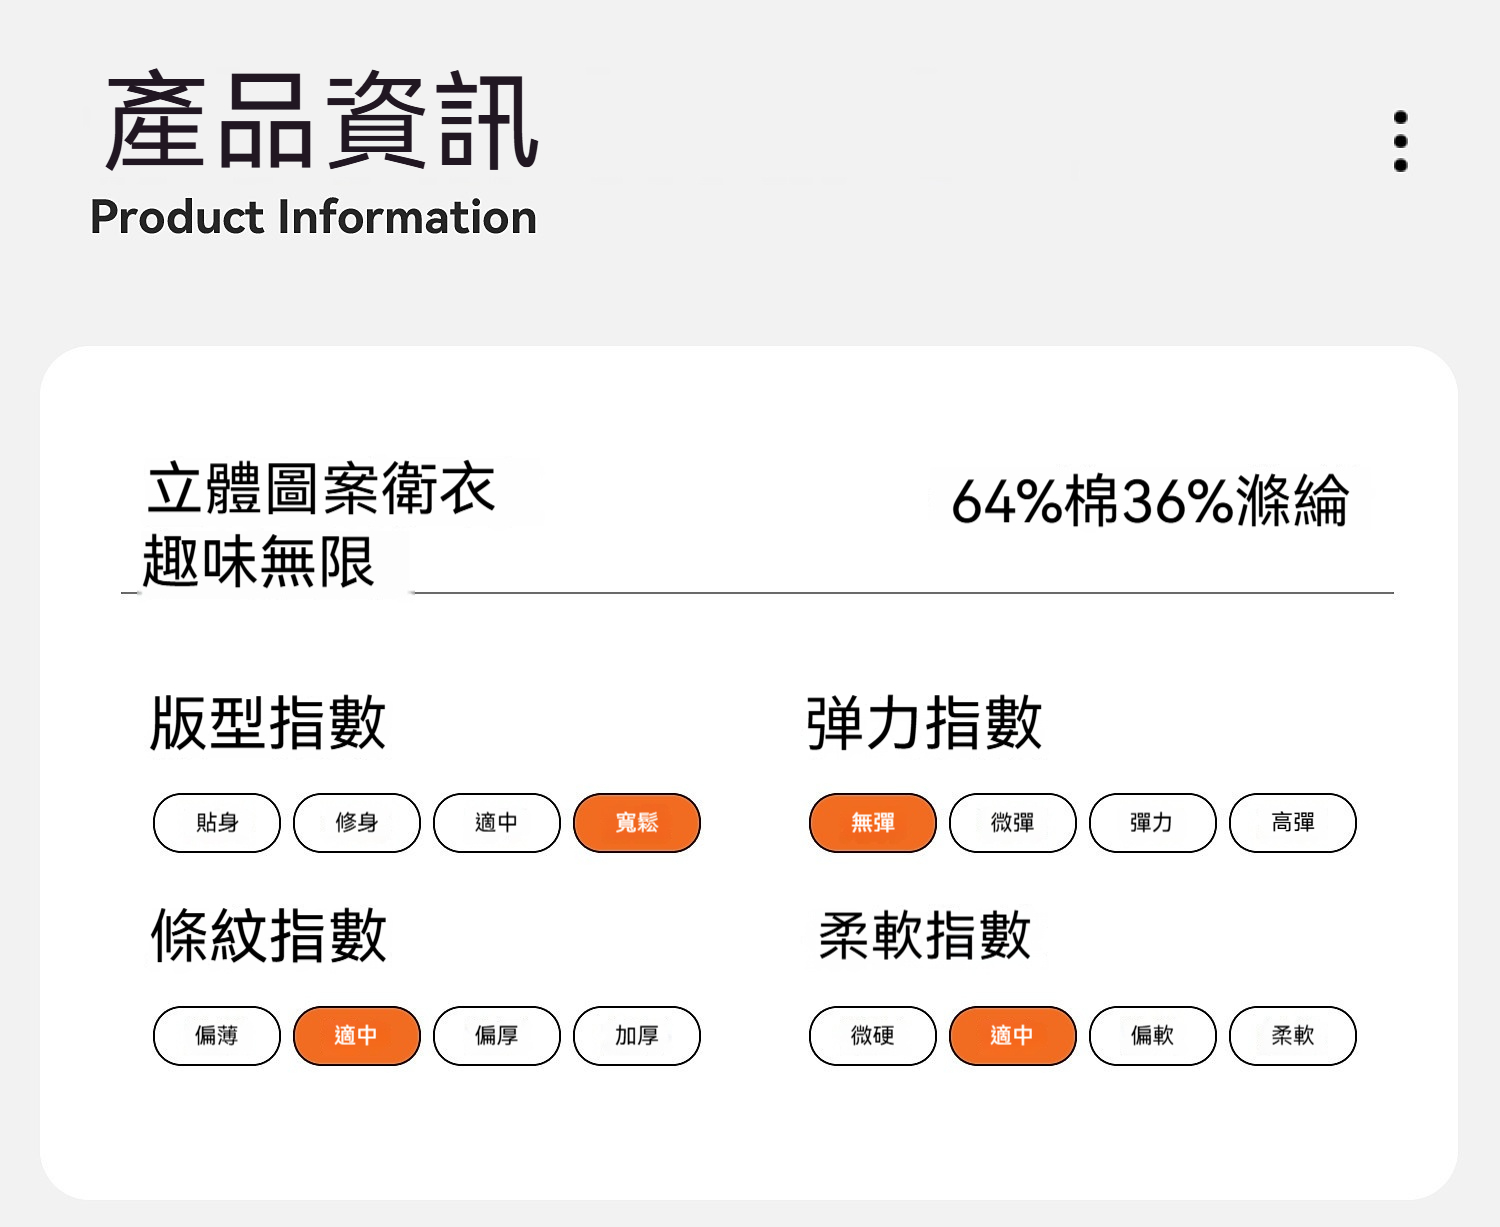
Task: Select the 偏薄 thickness option
Action: 217,1036
